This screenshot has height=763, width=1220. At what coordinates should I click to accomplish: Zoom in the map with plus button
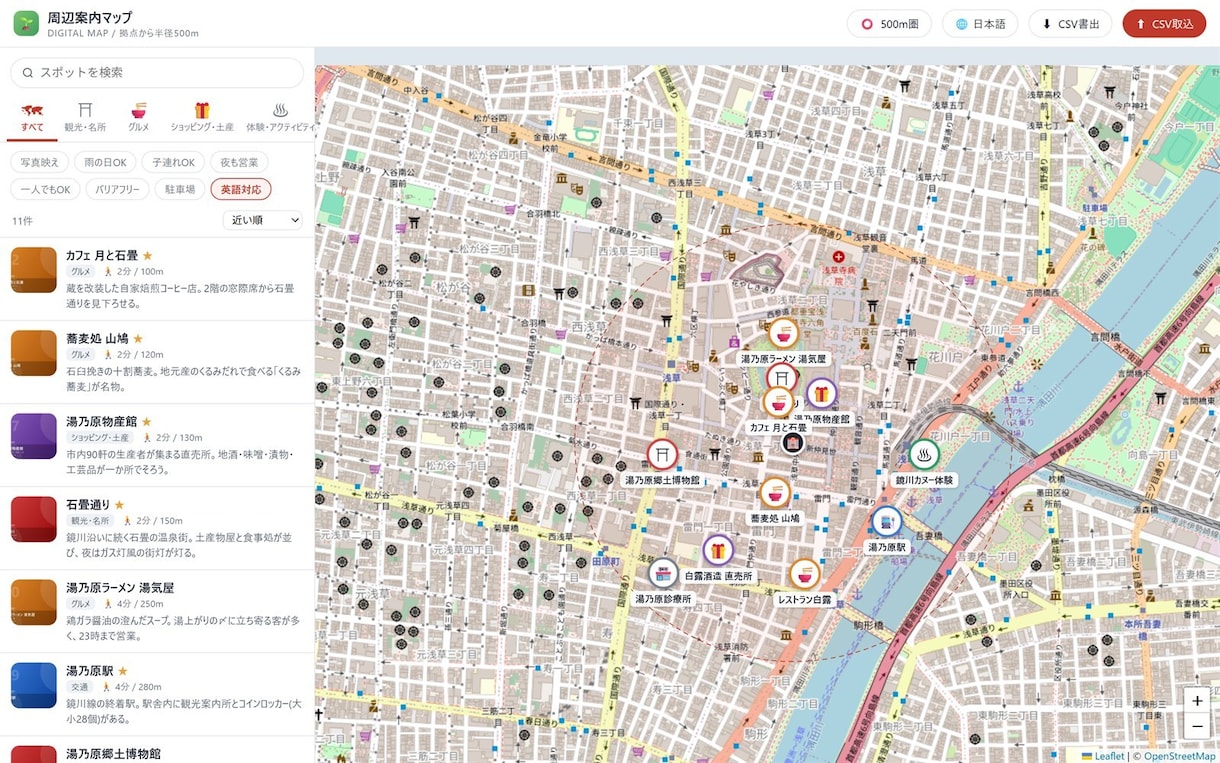pos(1197,701)
